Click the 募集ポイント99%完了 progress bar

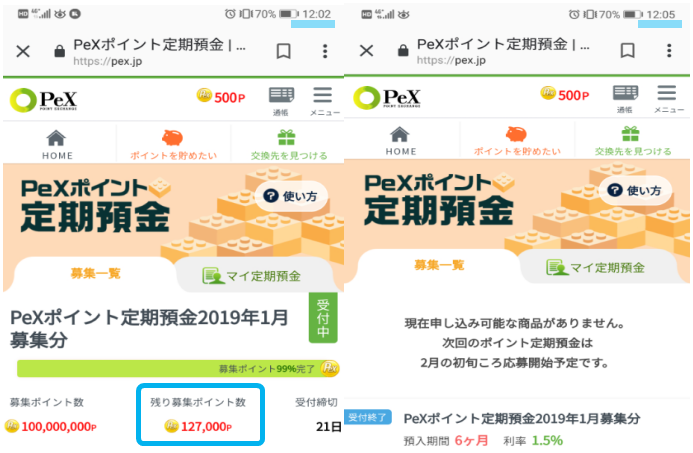pos(178,368)
